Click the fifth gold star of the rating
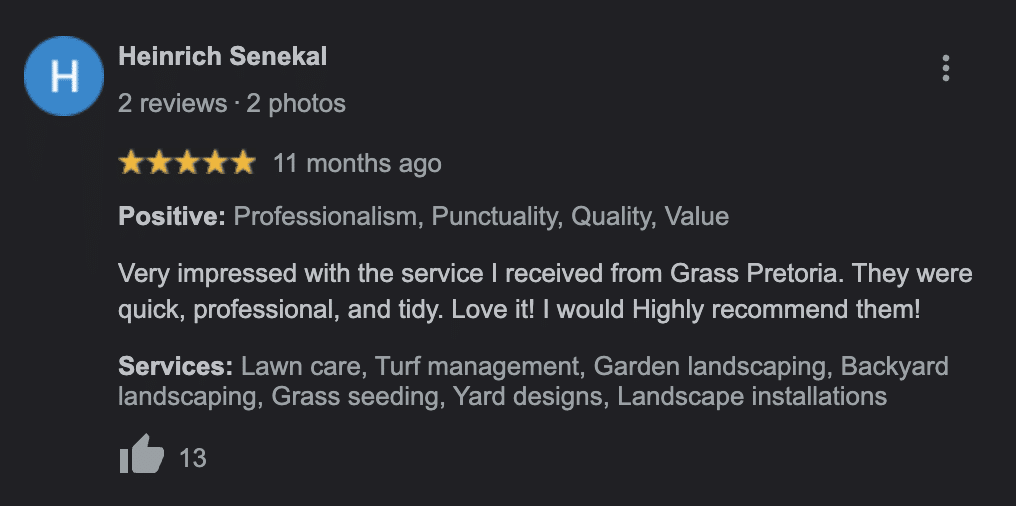The height and width of the screenshot is (506, 1016). coord(243,163)
